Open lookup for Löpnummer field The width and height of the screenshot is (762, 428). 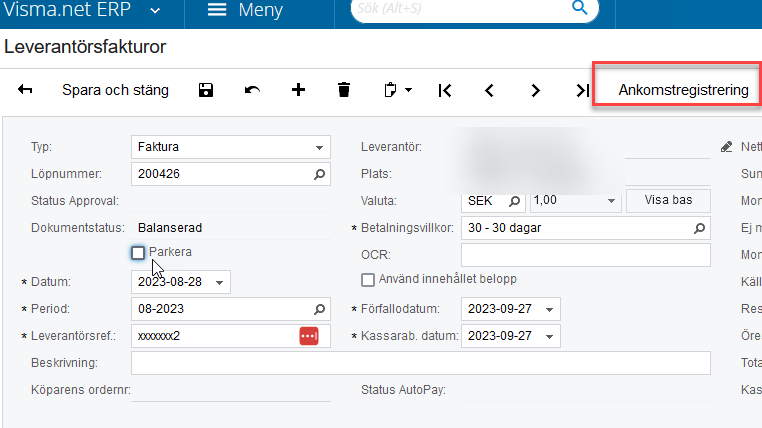[319, 174]
